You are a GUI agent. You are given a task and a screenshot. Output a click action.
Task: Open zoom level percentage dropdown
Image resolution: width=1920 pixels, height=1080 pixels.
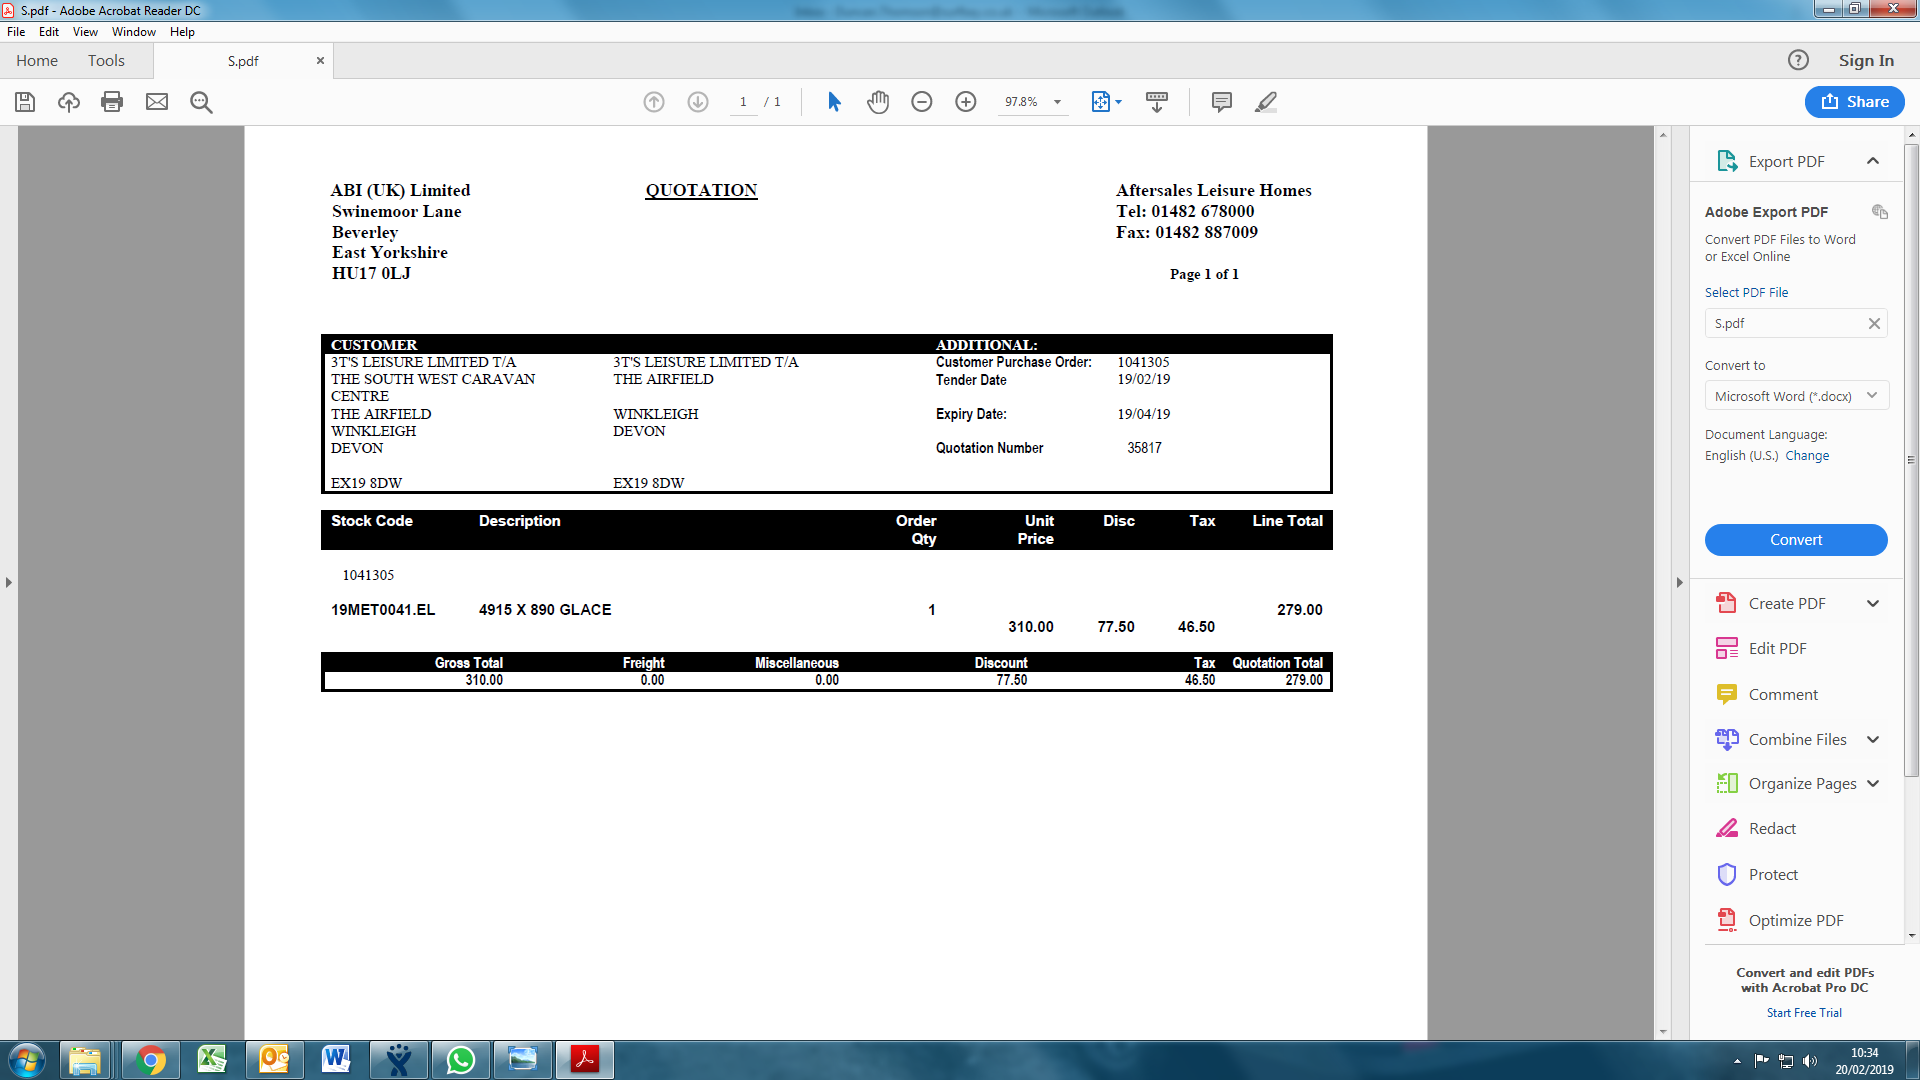[1057, 102]
